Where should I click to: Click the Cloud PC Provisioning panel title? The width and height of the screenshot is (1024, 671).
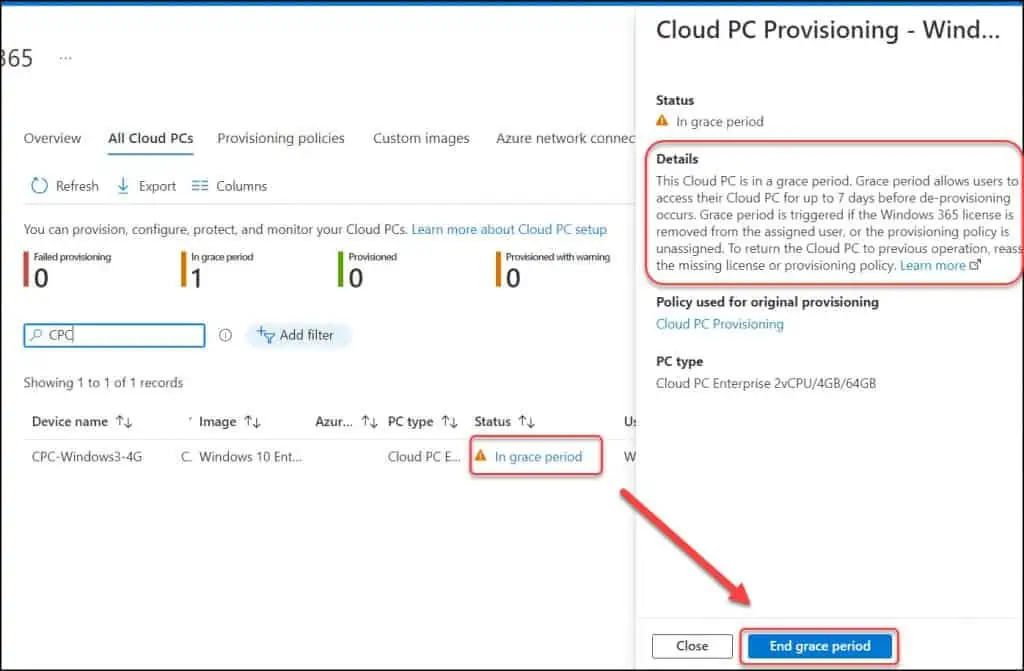coord(827,30)
